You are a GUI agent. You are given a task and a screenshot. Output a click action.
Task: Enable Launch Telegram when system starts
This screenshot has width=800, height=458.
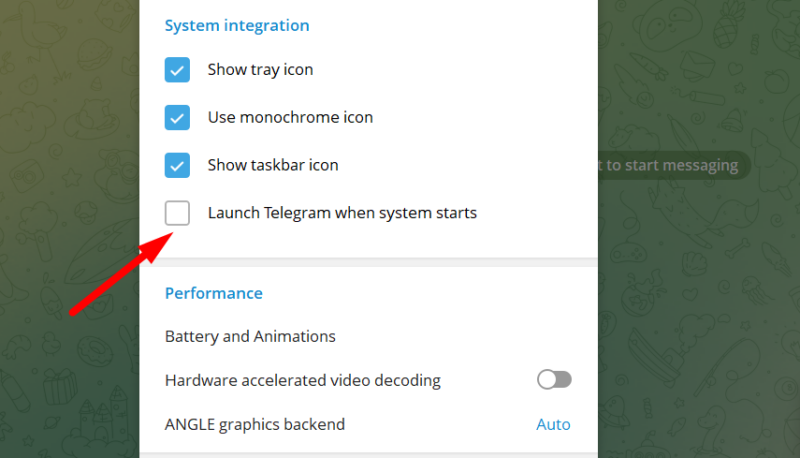[177, 213]
